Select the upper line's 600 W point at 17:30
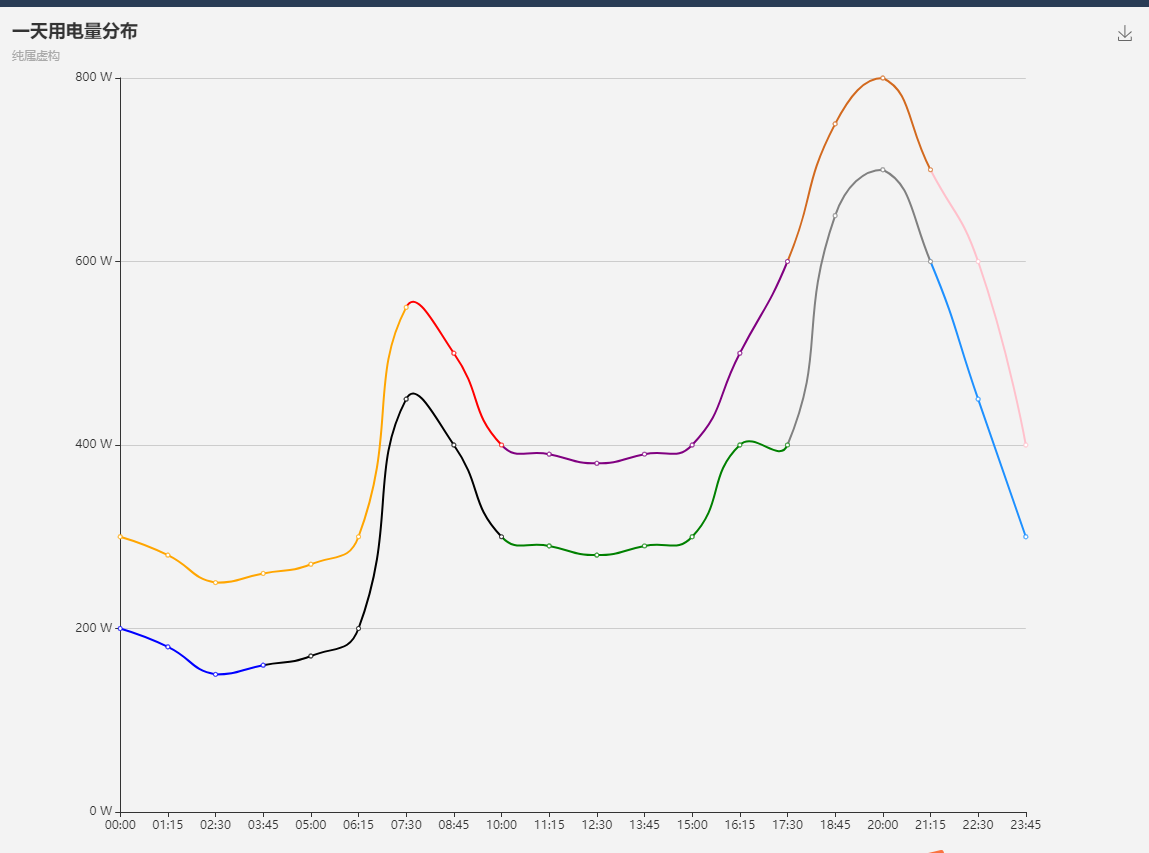Screen dimensions: 1149x853 [787, 261]
